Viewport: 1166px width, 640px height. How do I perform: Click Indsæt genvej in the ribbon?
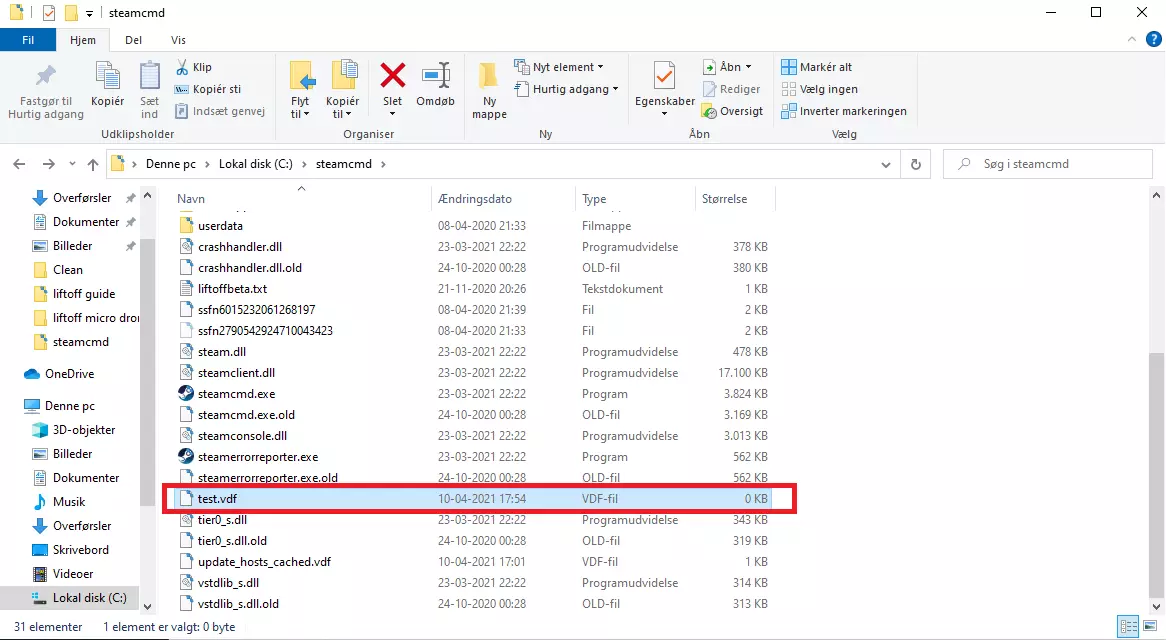[x=220, y=111]
